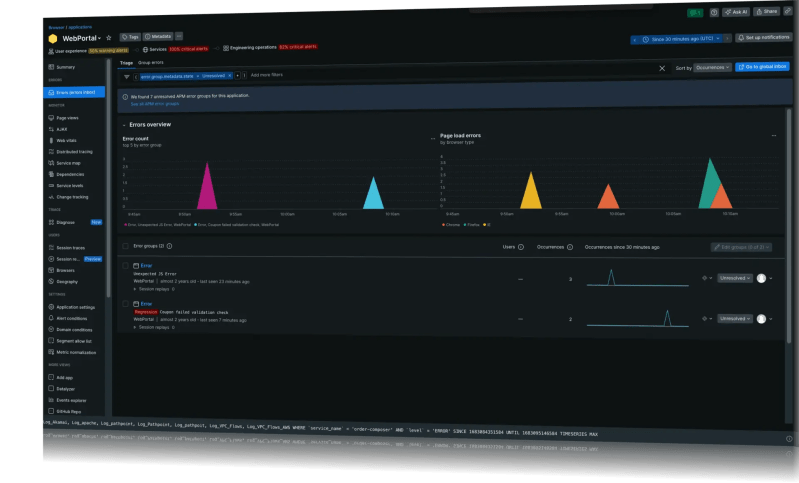Image resolution: width=799 pixels, height=483 pixels.
Task: Favorite WebPortal with the star icon
Action: (x=109, y=38)
